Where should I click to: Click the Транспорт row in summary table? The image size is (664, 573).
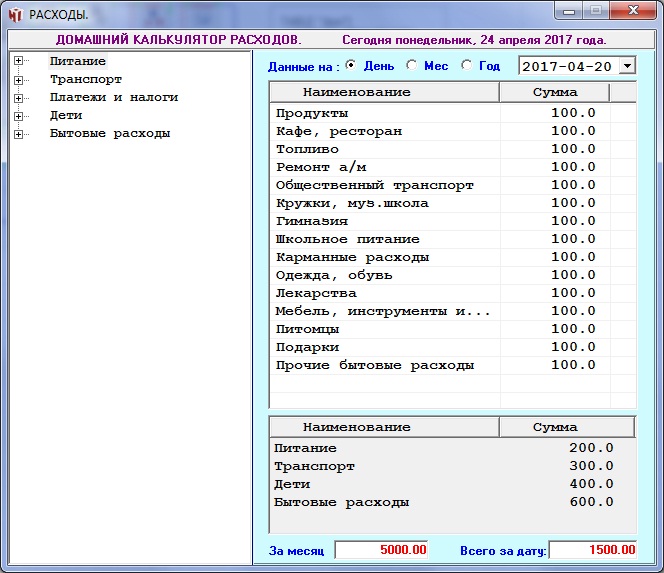(452, 466)
